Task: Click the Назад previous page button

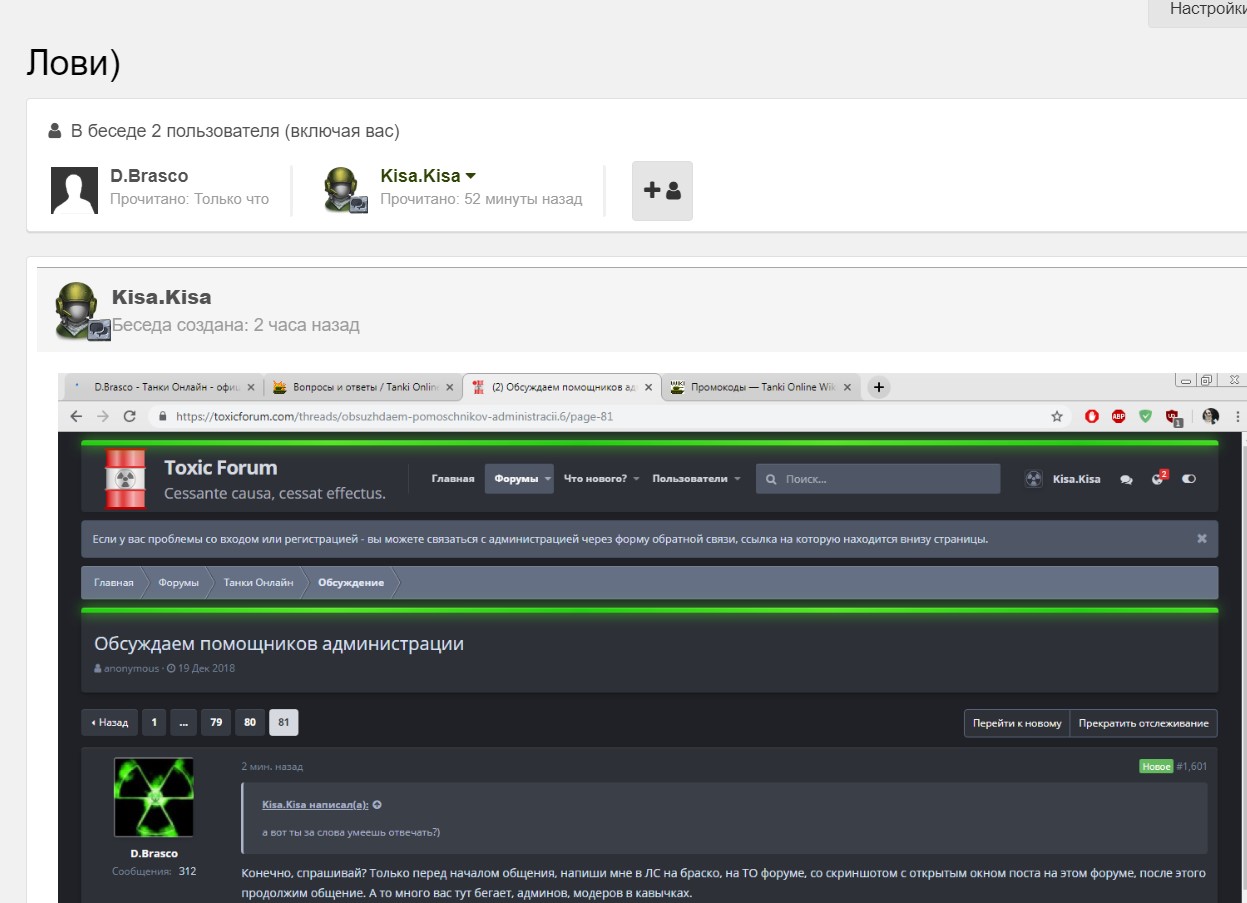Action: tap(110, 722)
